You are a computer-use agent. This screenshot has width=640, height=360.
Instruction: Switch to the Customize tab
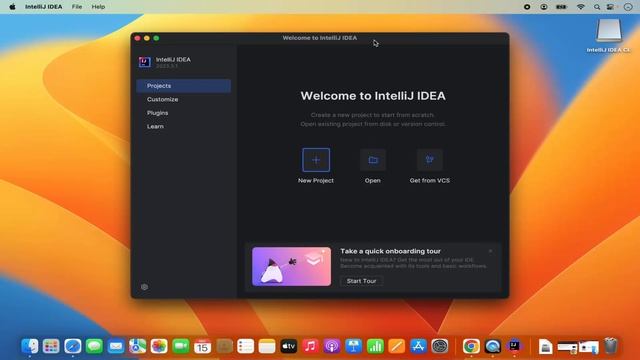click(x=184, y=99)
